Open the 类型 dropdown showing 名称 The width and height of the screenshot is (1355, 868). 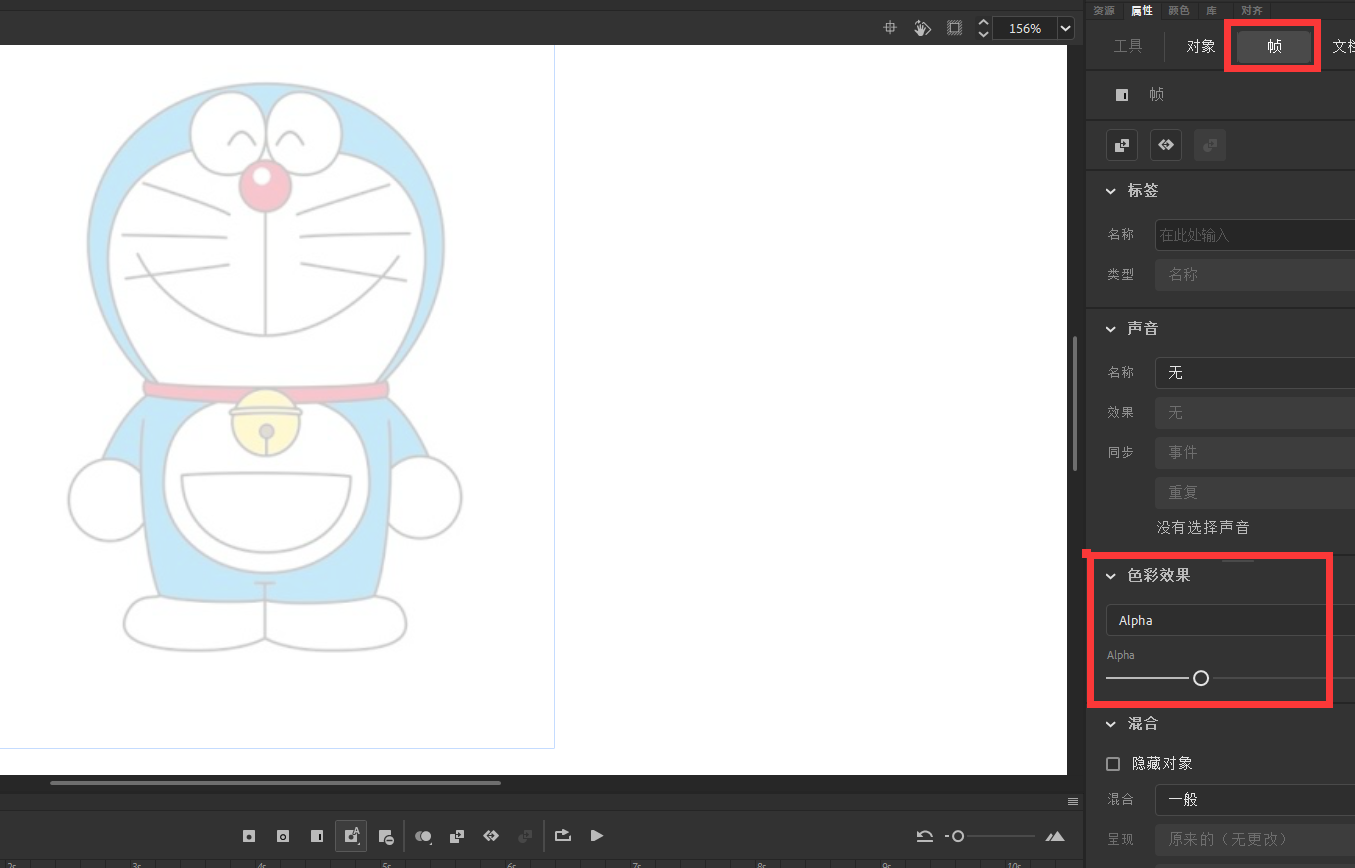click(x=1255, y=274)
